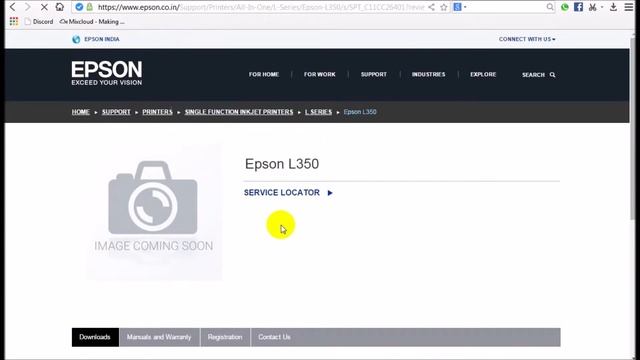Image resolution: width=640 pixels, height=360 pixels.
Task: Go back with the browser back arrow
Action: [x=13, y=7]
